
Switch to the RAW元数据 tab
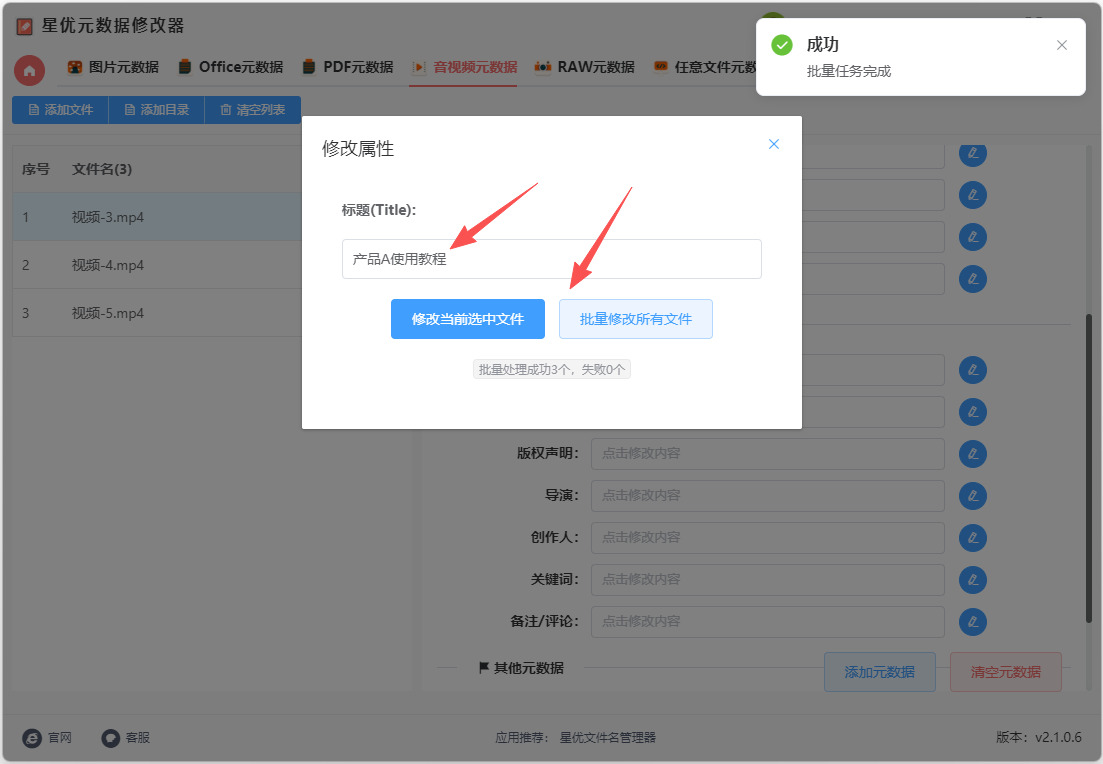point(585,67)
